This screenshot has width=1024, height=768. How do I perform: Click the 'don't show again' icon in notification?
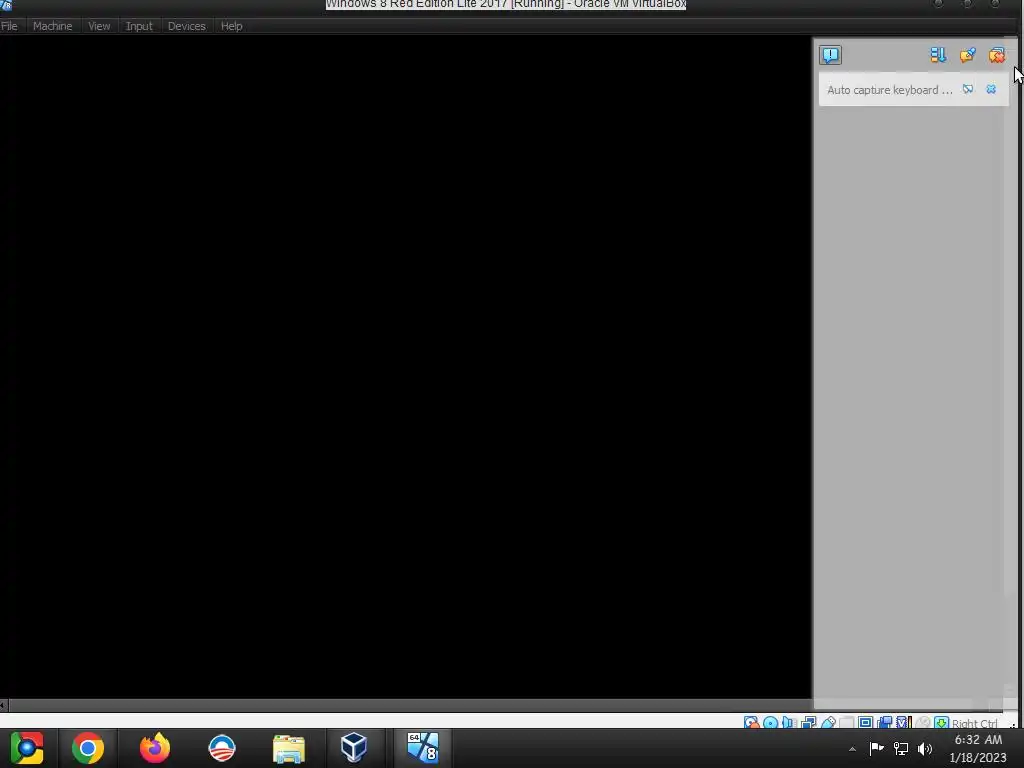click(x=968, y=89)
